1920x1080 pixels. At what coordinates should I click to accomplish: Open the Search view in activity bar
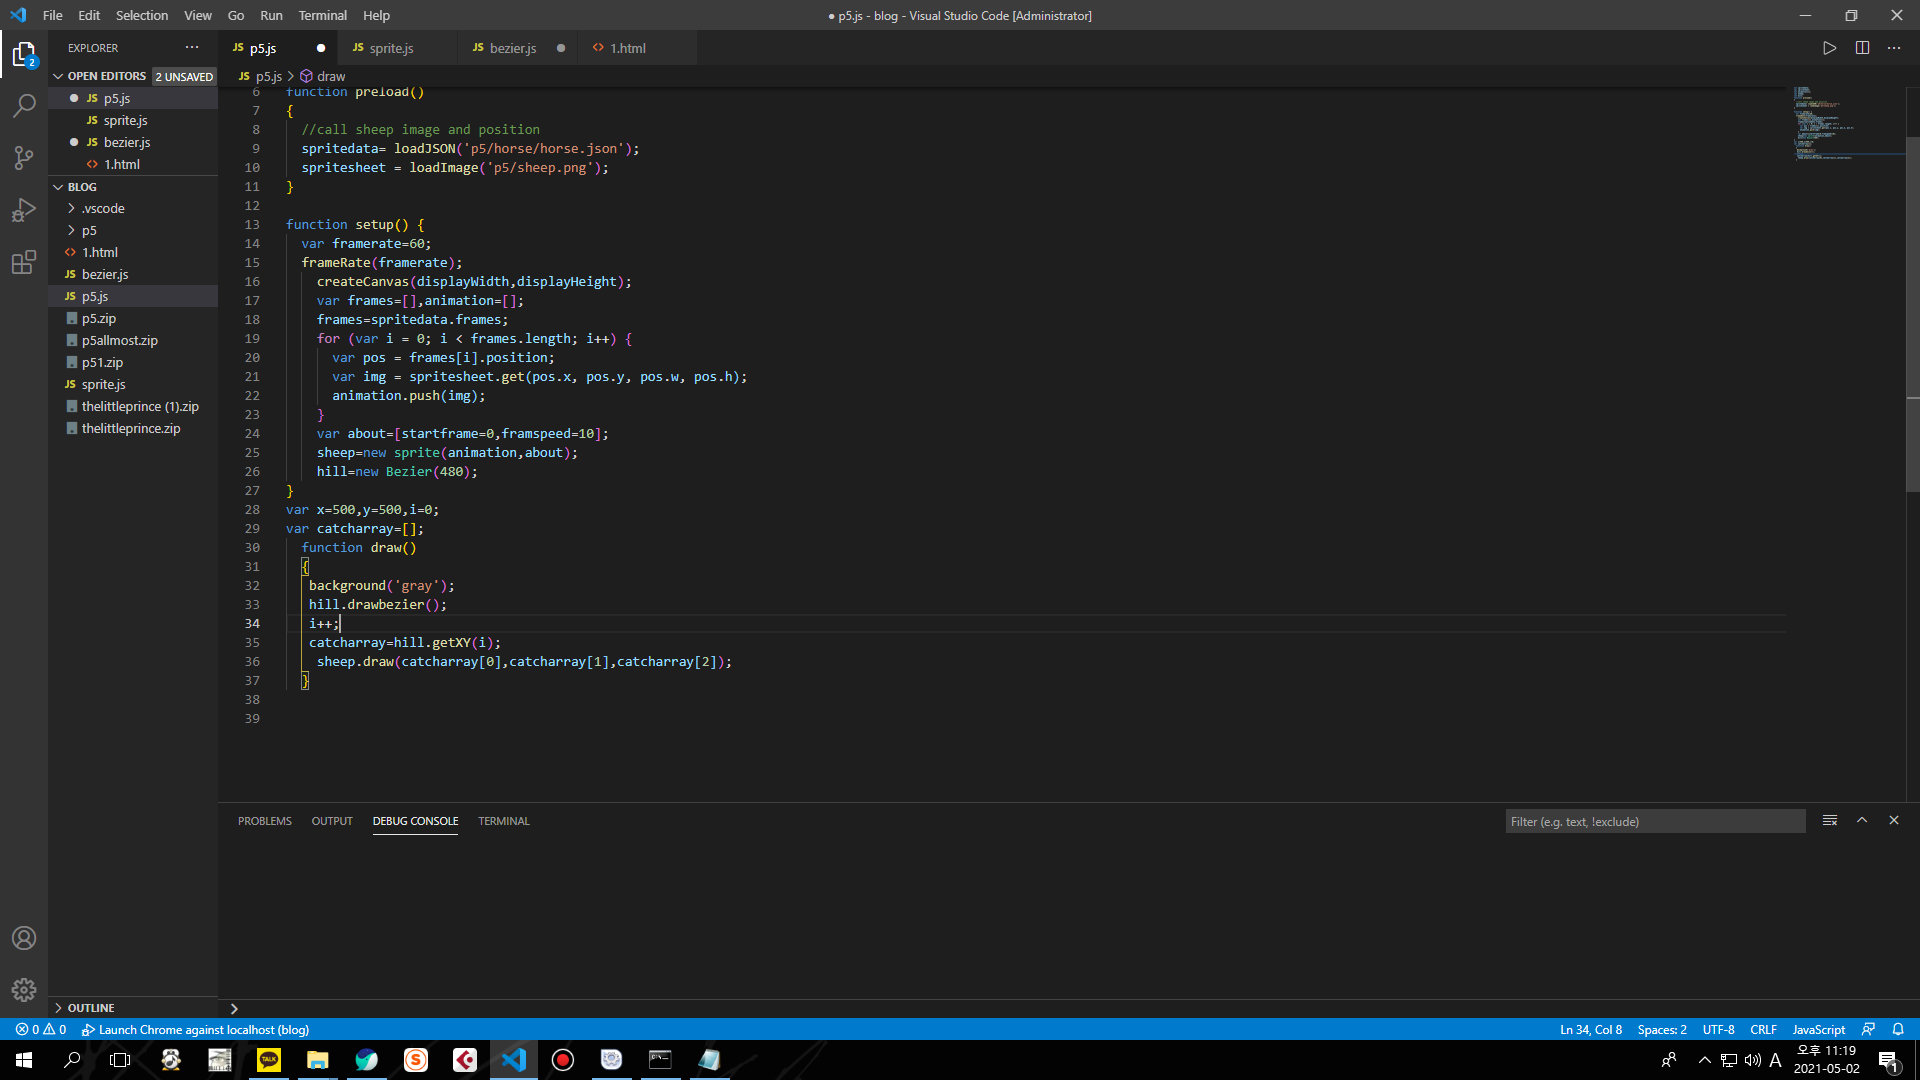[x=24, y=105]
